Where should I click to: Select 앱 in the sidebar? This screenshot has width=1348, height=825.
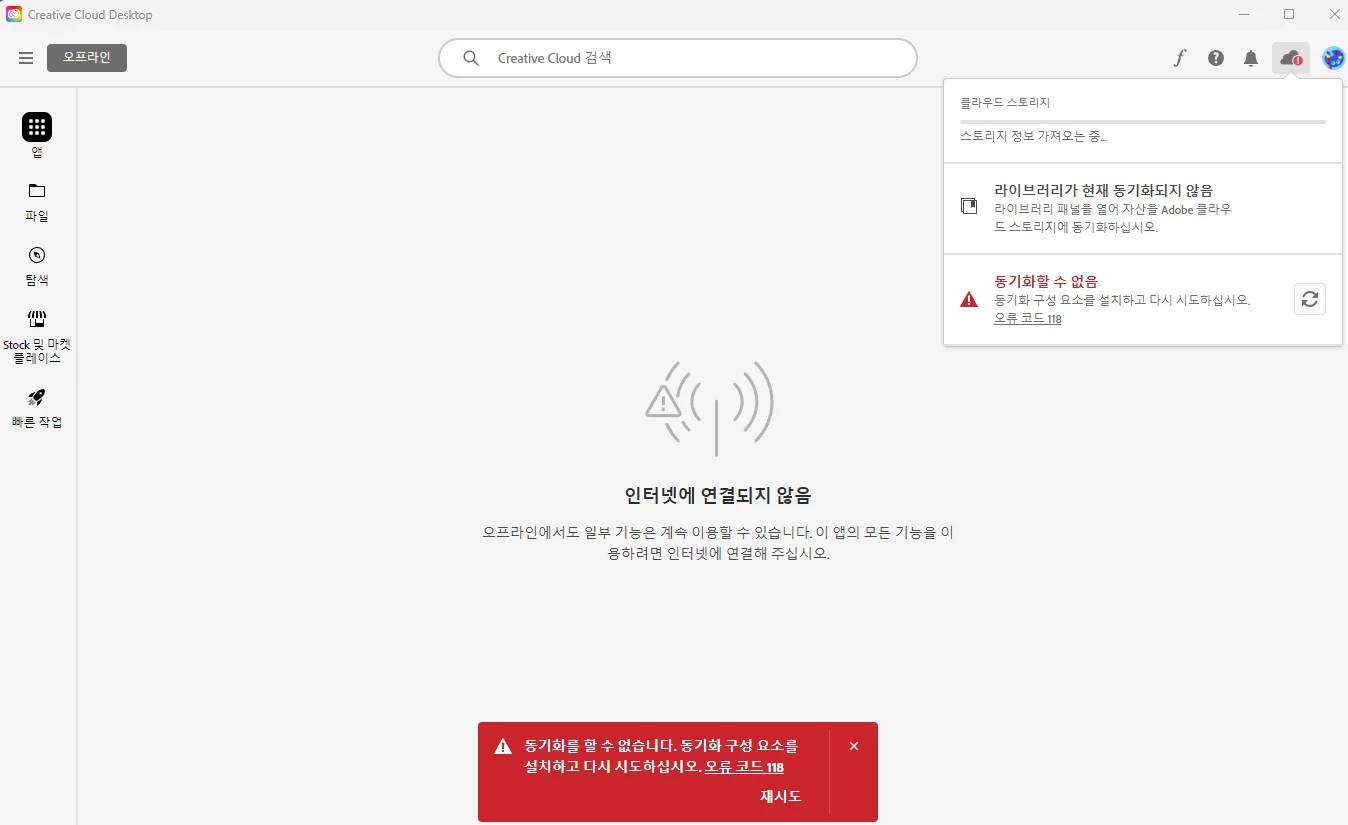(37, 136)
